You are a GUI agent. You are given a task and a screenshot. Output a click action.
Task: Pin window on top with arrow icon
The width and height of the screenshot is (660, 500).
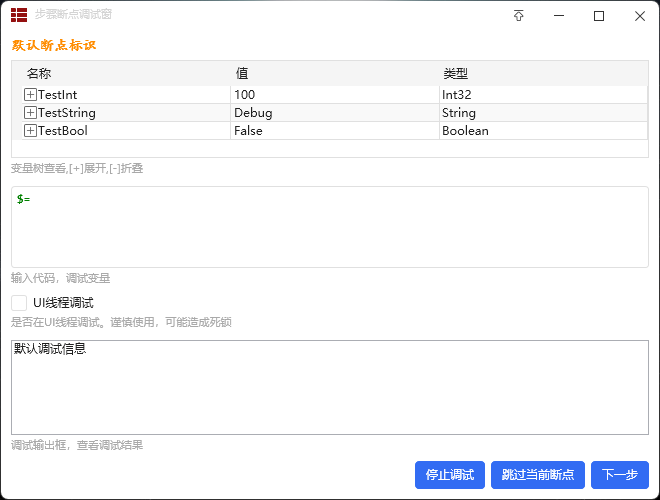[519, 16]
